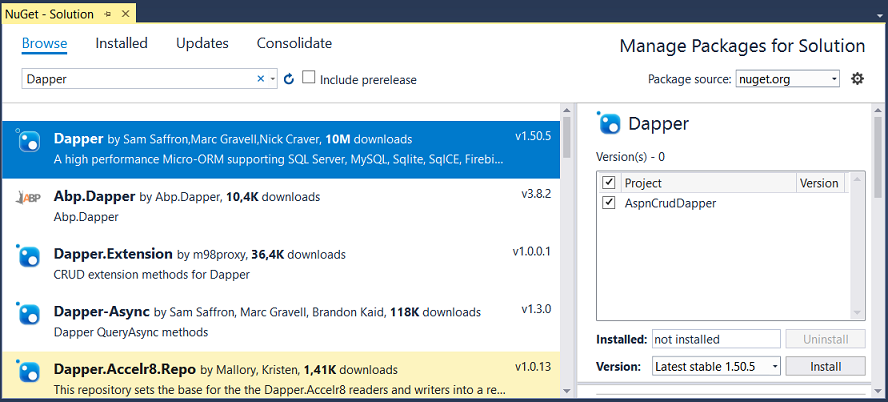This screenshot has width=888, height=402.
Task: Click the Dapper.Extension package icon
Action: coord(28,256)
